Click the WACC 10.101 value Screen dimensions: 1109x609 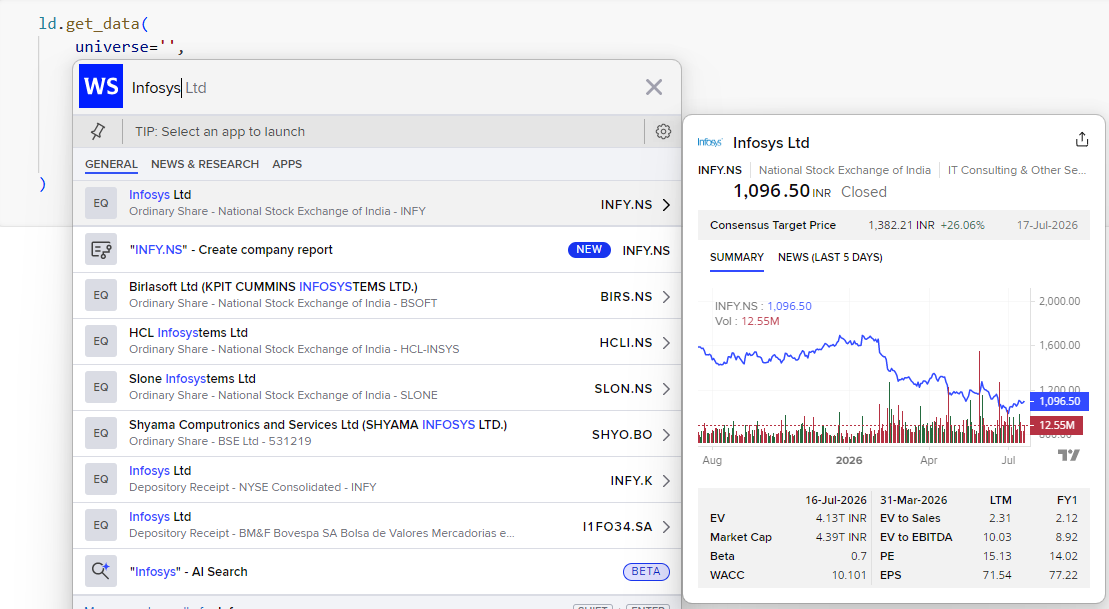pyautogui.click(x=849, y=576)
